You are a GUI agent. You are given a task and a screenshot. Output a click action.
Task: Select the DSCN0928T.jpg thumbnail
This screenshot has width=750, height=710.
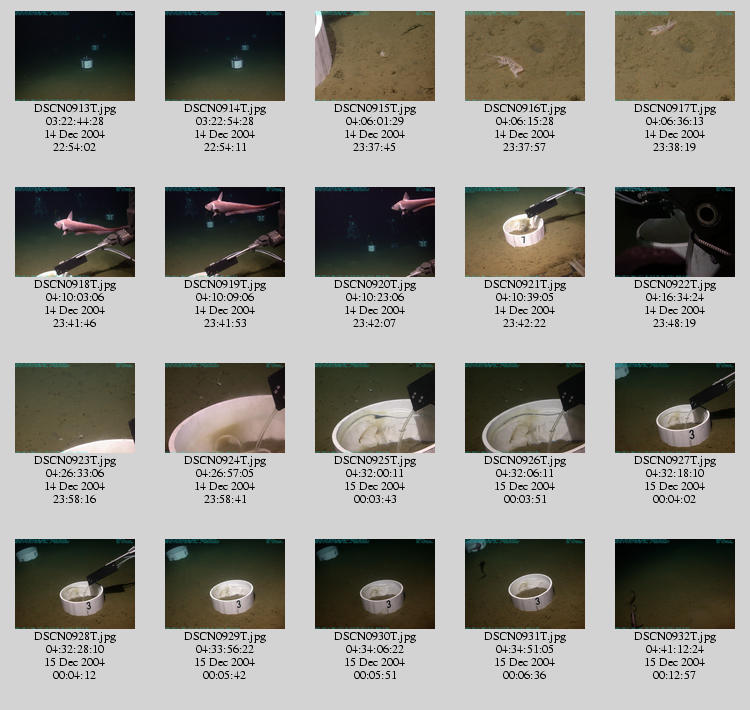coord(75,584)
